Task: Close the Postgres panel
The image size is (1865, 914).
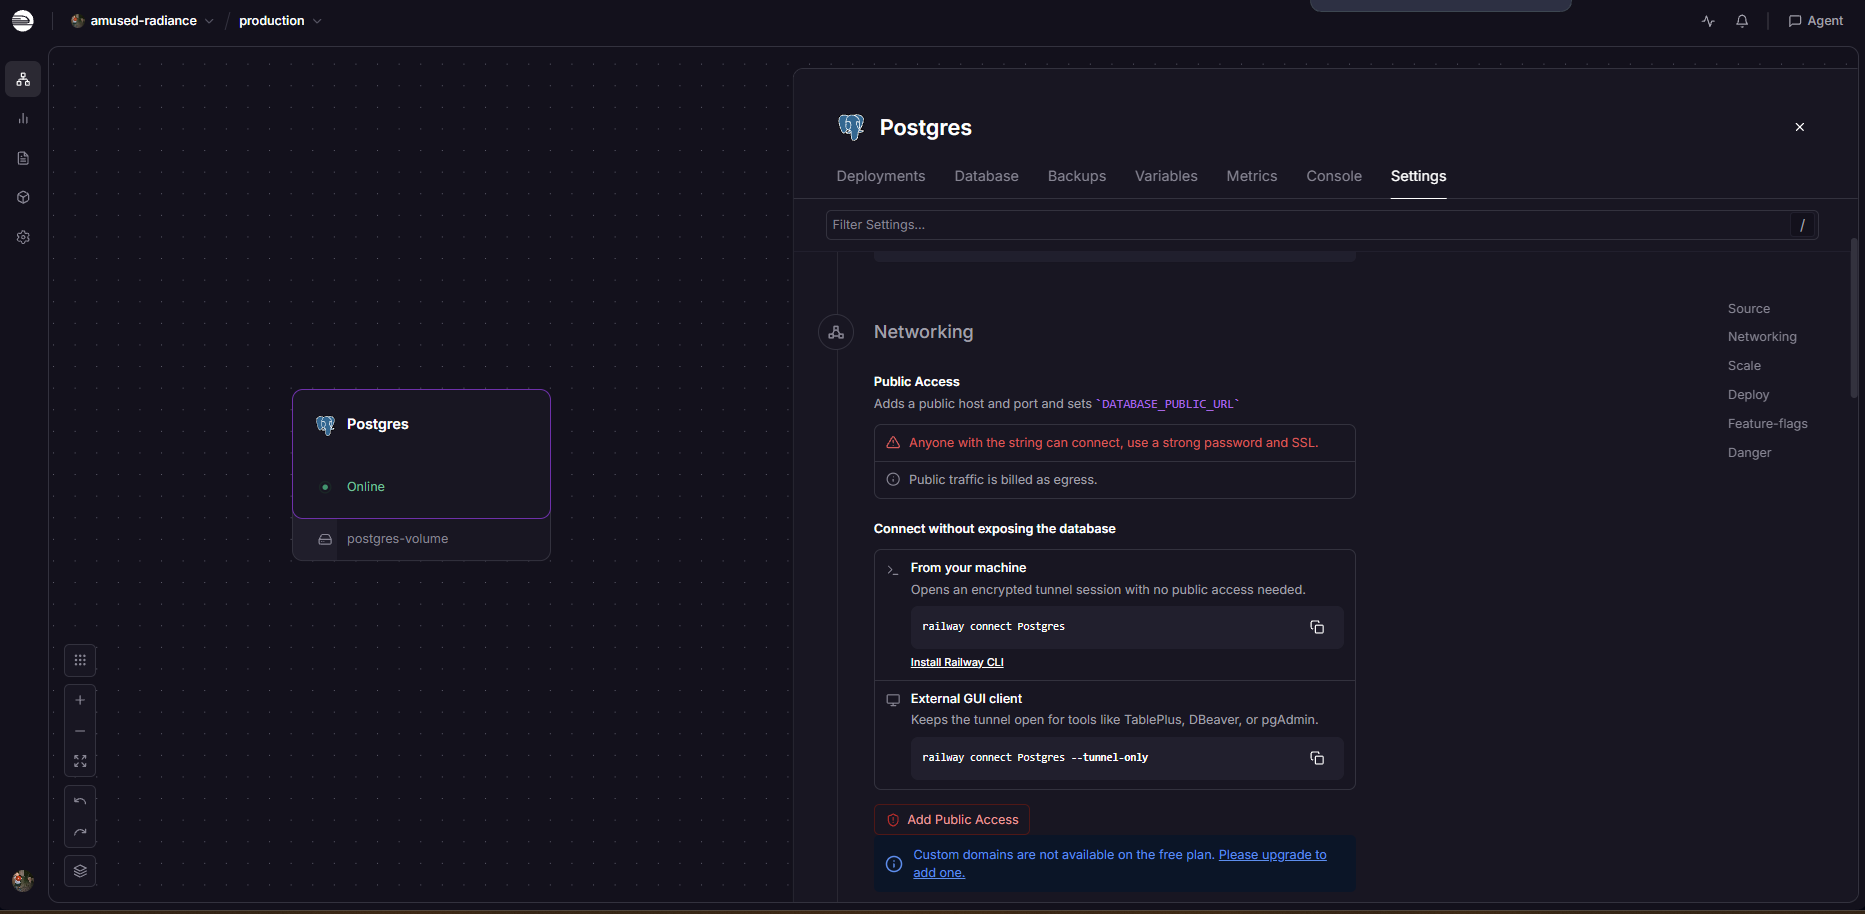Action: point(1800,127)
